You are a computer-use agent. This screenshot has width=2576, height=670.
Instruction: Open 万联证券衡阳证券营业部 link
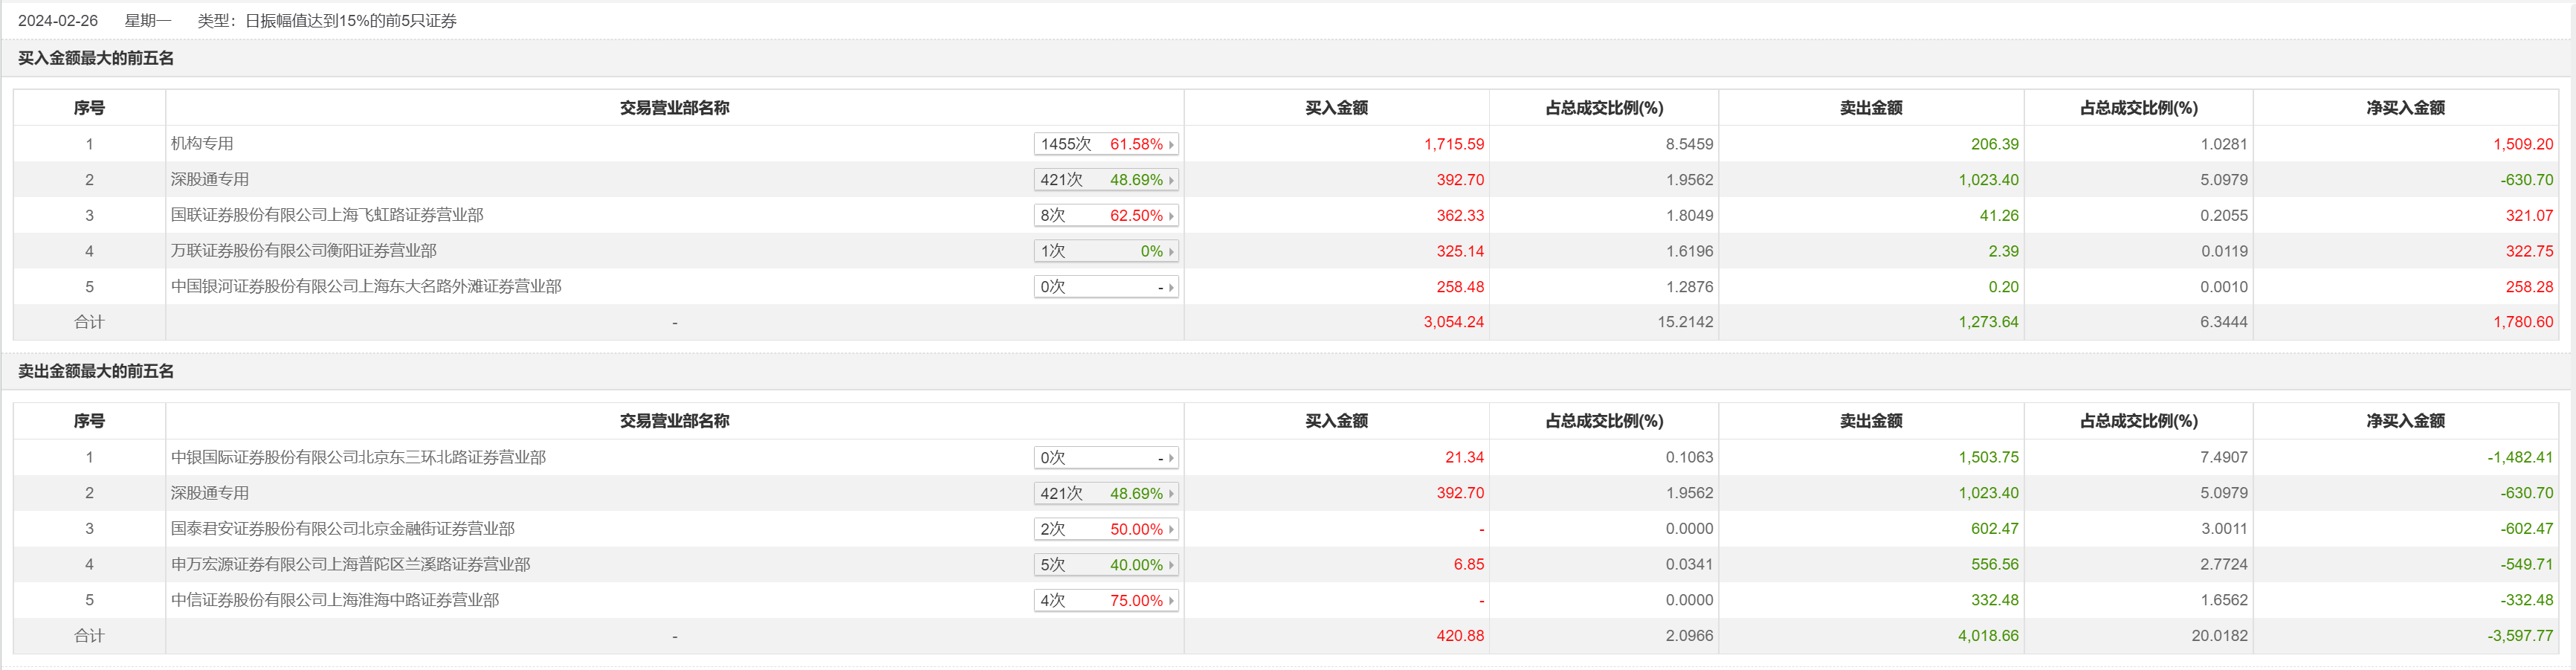pos(304,251)
